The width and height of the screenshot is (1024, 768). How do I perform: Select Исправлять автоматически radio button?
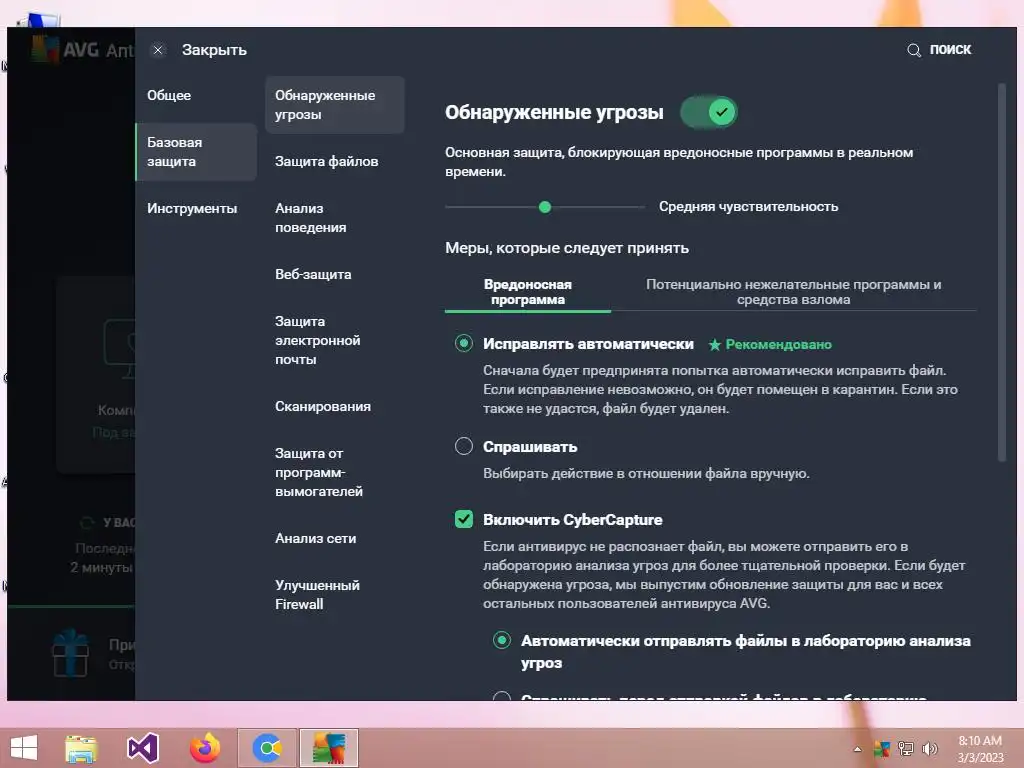(464, 344)
